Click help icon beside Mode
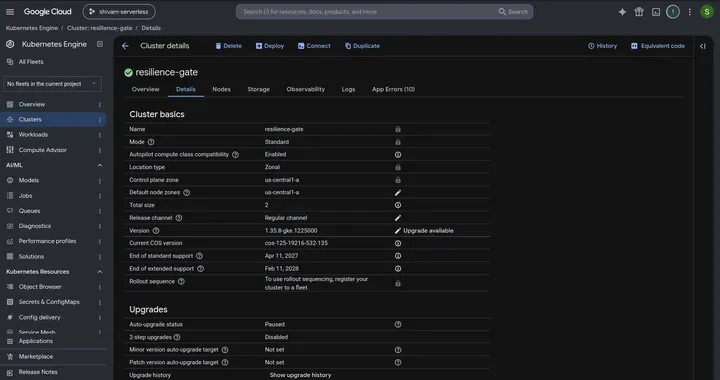Screen dimensions: 720x380 (151, 142)
